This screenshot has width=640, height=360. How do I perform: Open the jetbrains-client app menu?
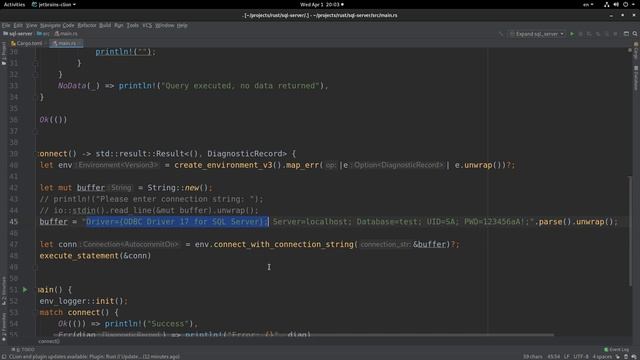[54, 4]
